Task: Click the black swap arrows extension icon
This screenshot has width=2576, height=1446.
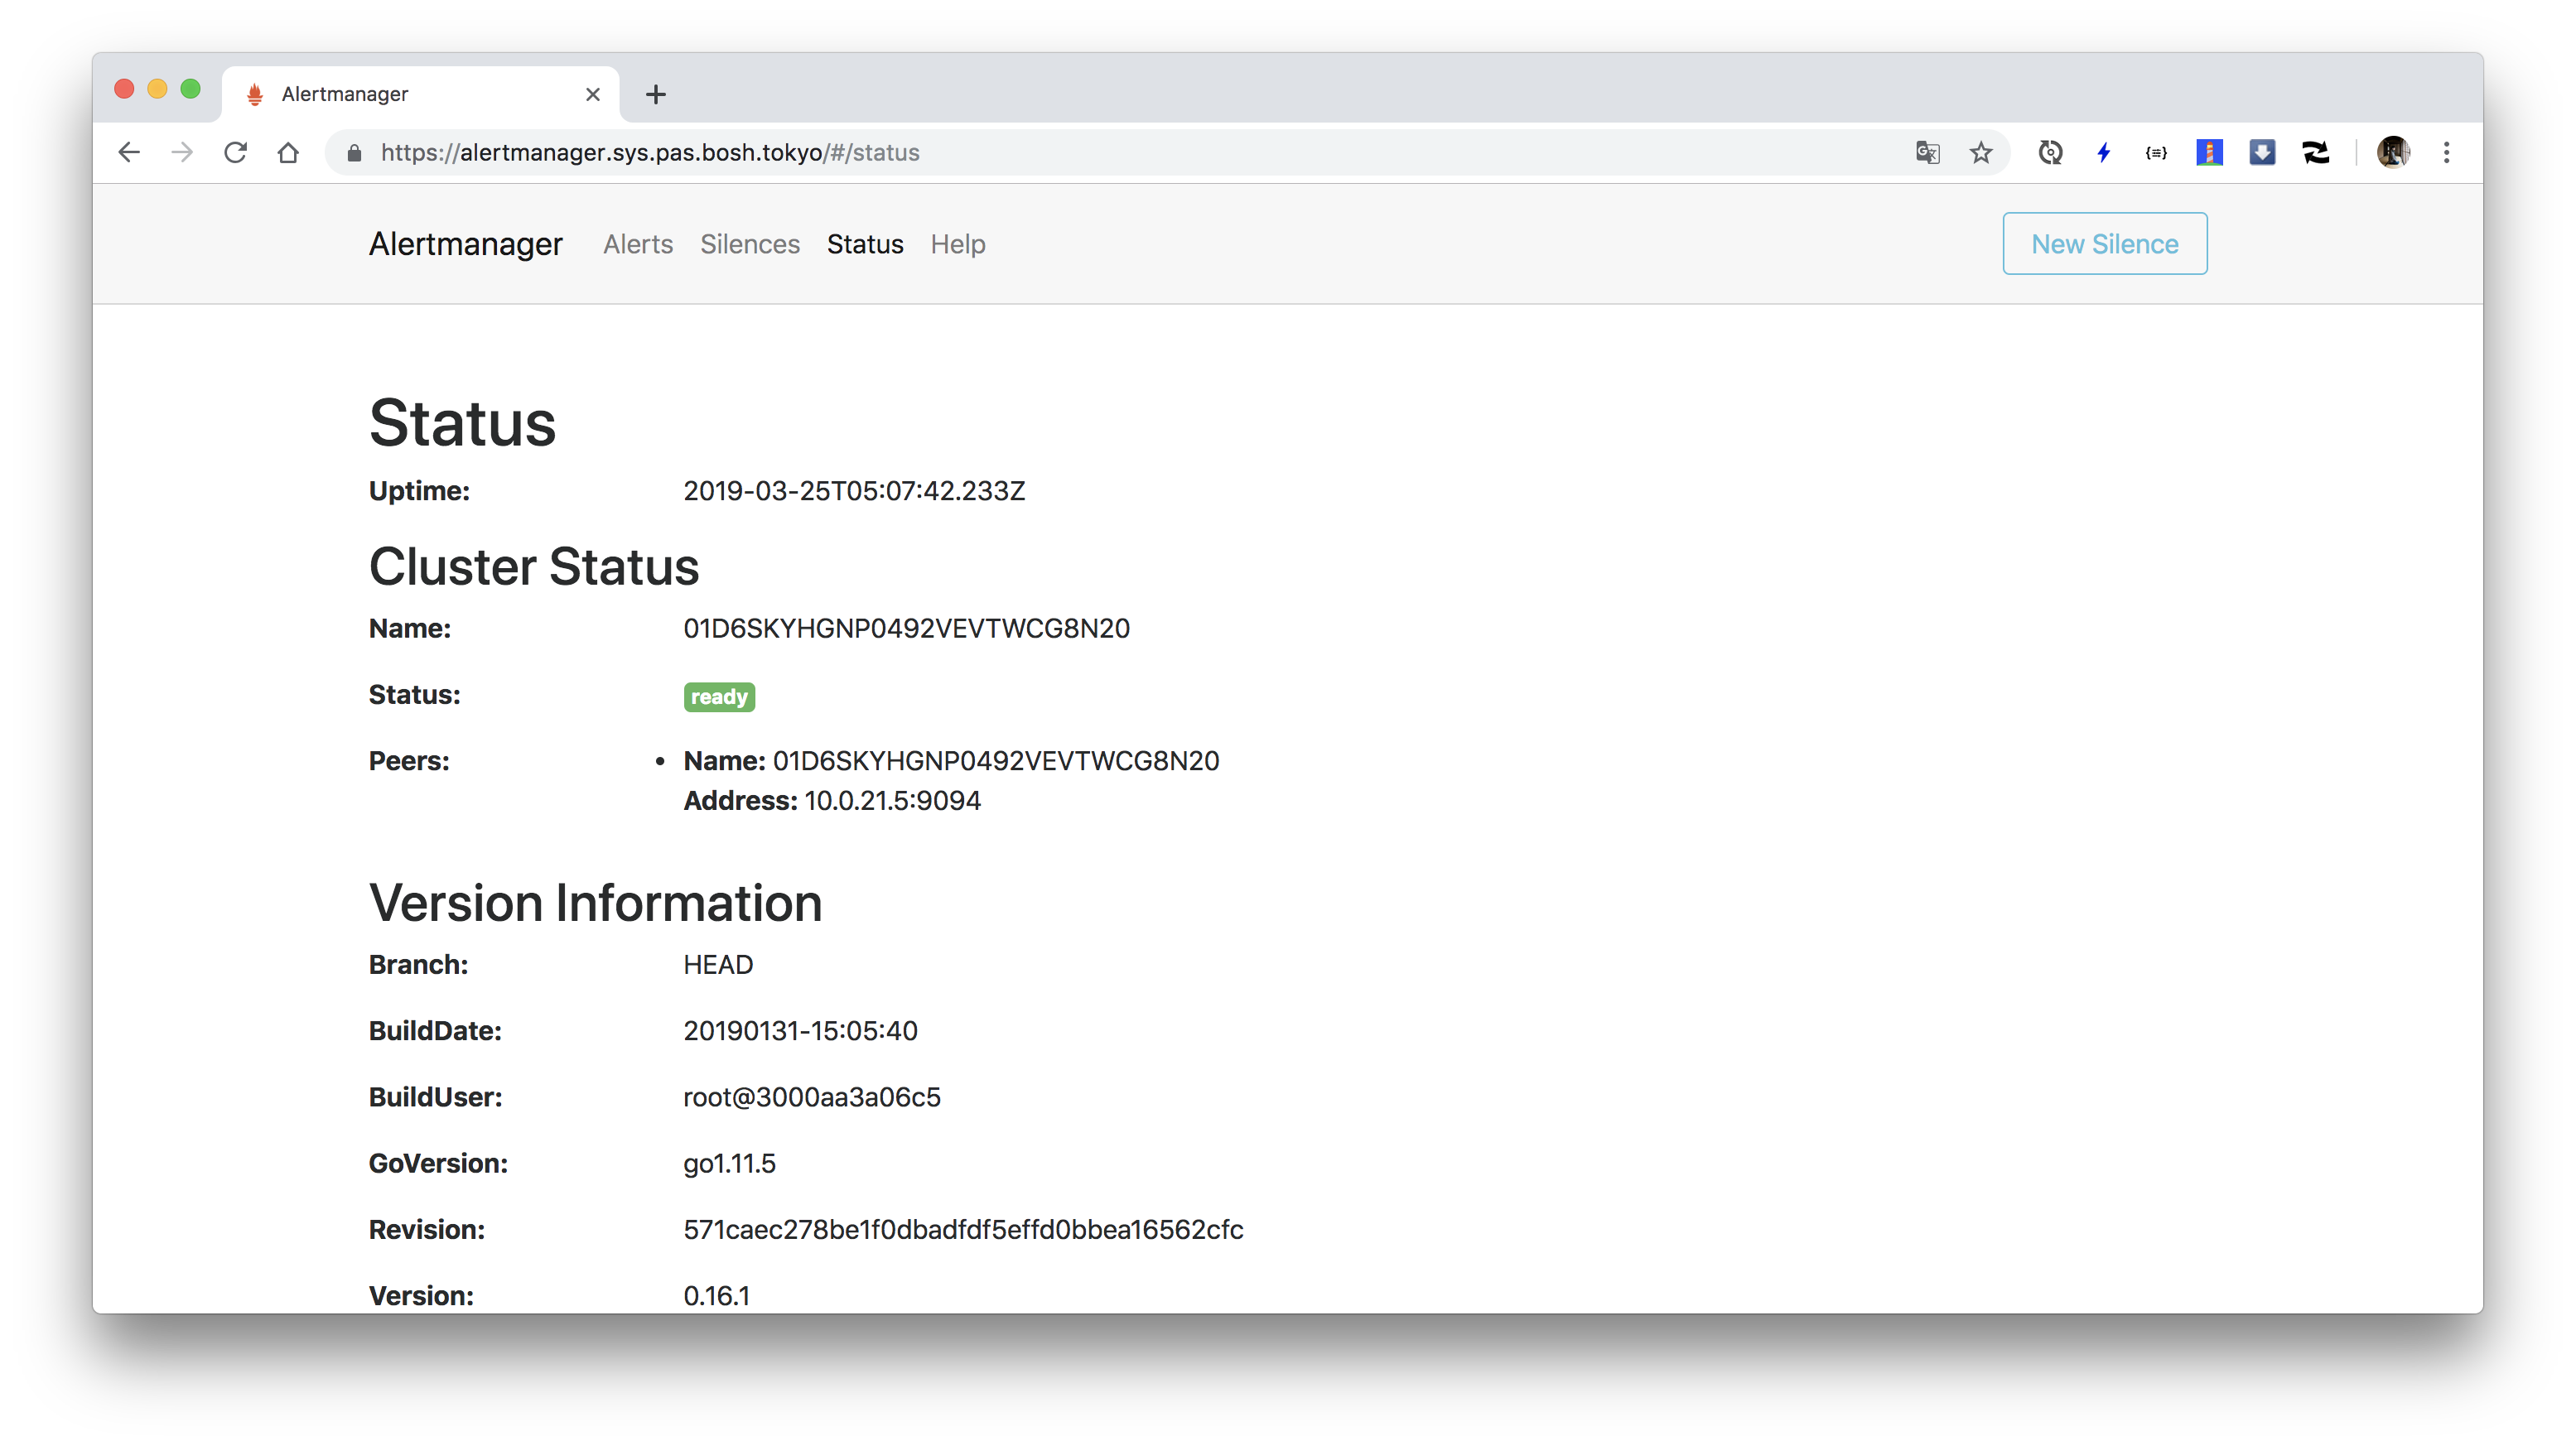Action: [2315, 152]
